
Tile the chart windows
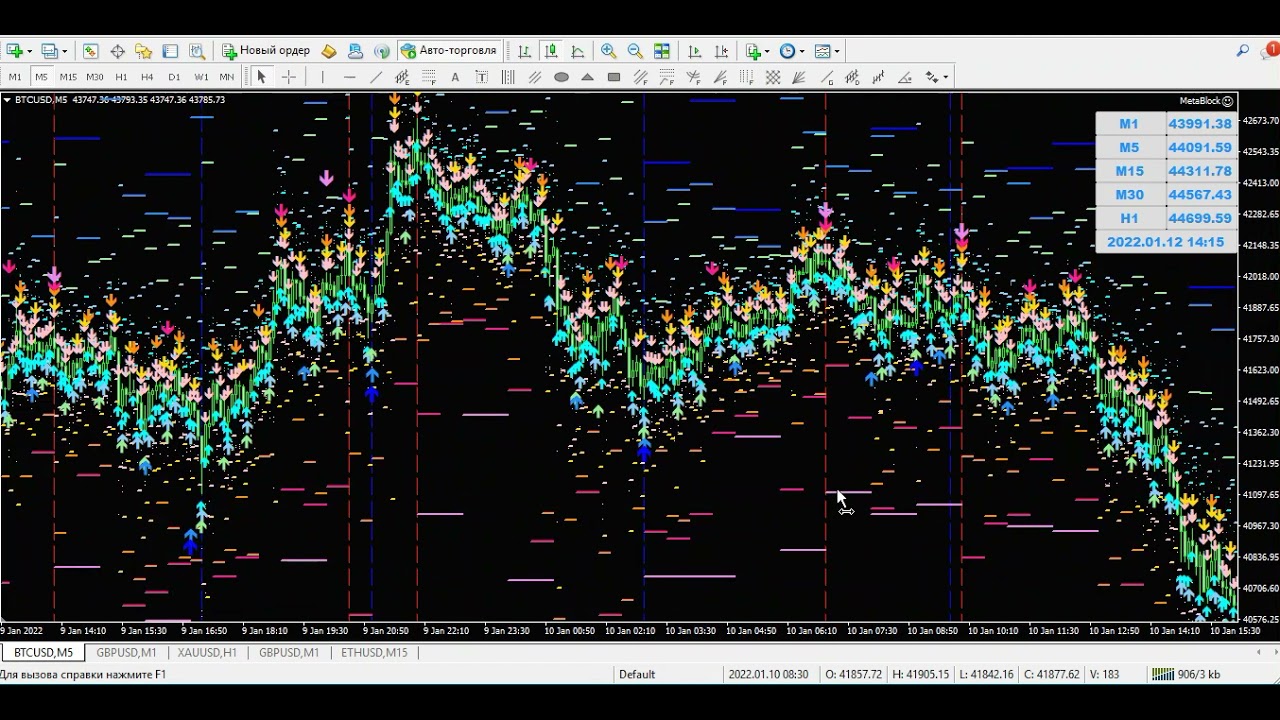[x=662, y=51]
